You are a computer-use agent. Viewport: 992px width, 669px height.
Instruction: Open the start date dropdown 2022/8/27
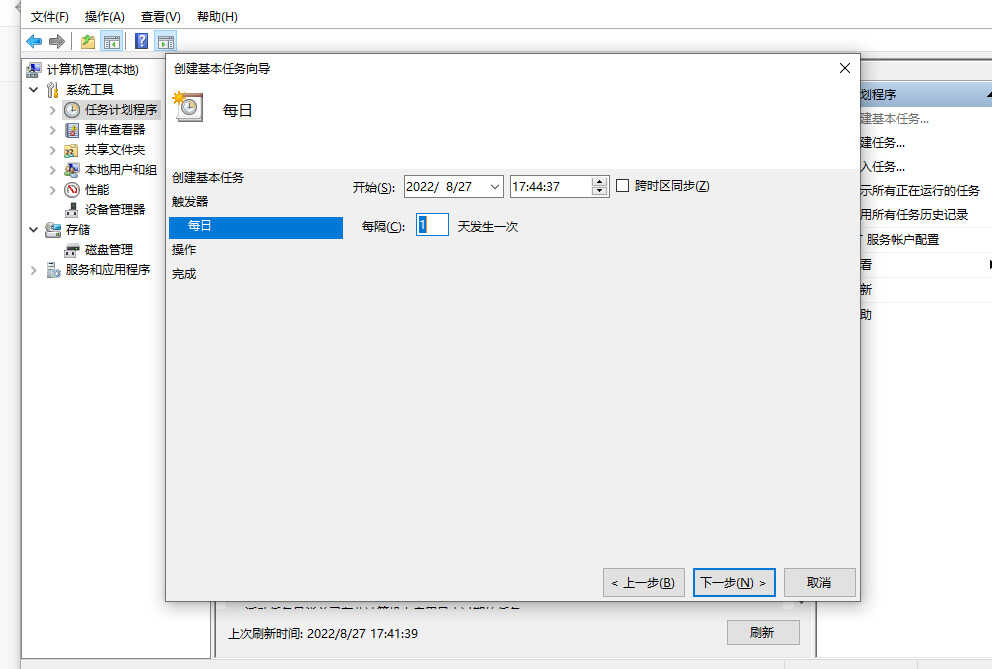point(495,187)
